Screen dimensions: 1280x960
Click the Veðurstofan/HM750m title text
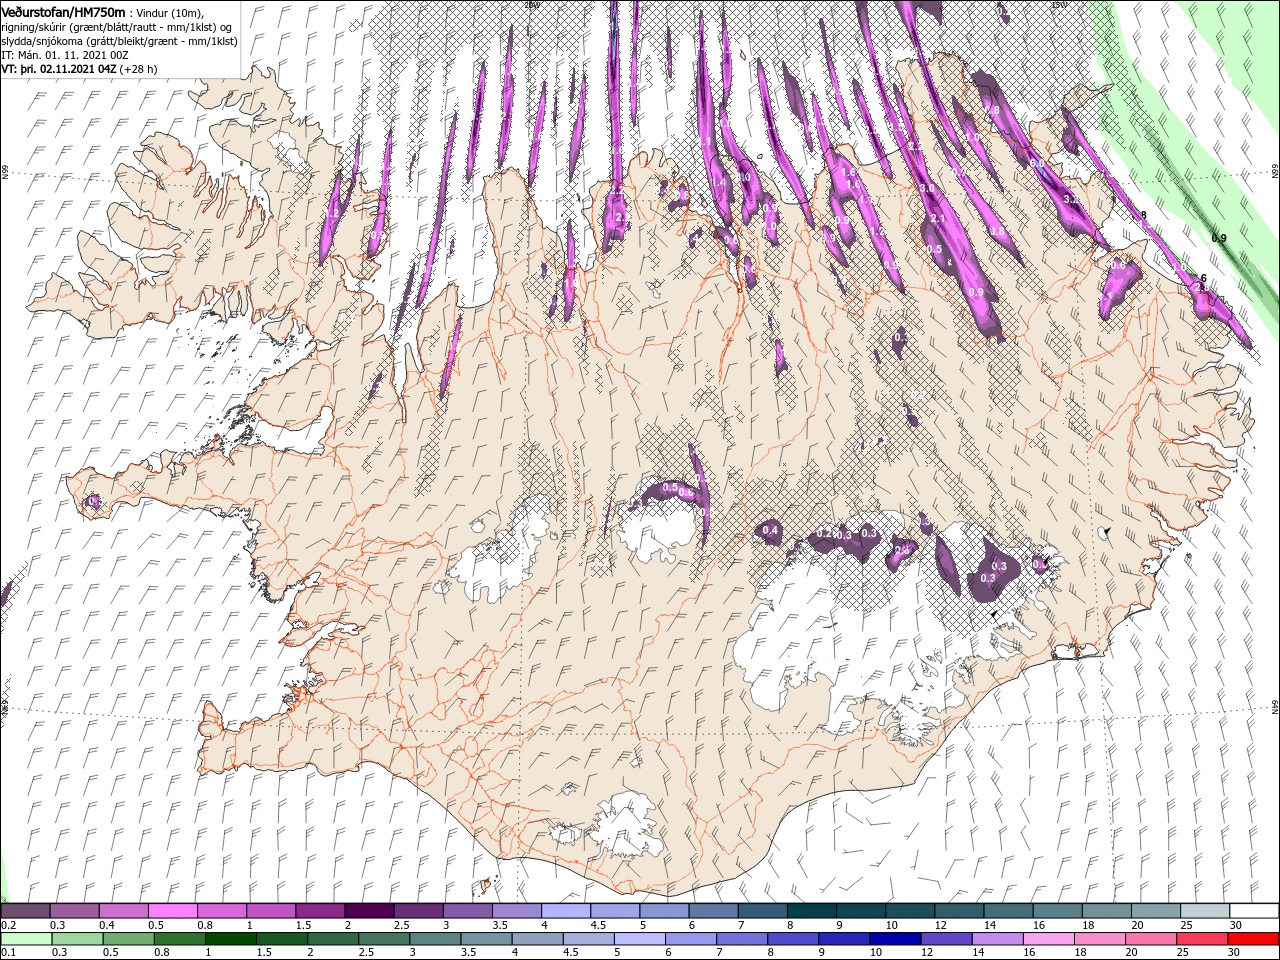tap(64, 11)
